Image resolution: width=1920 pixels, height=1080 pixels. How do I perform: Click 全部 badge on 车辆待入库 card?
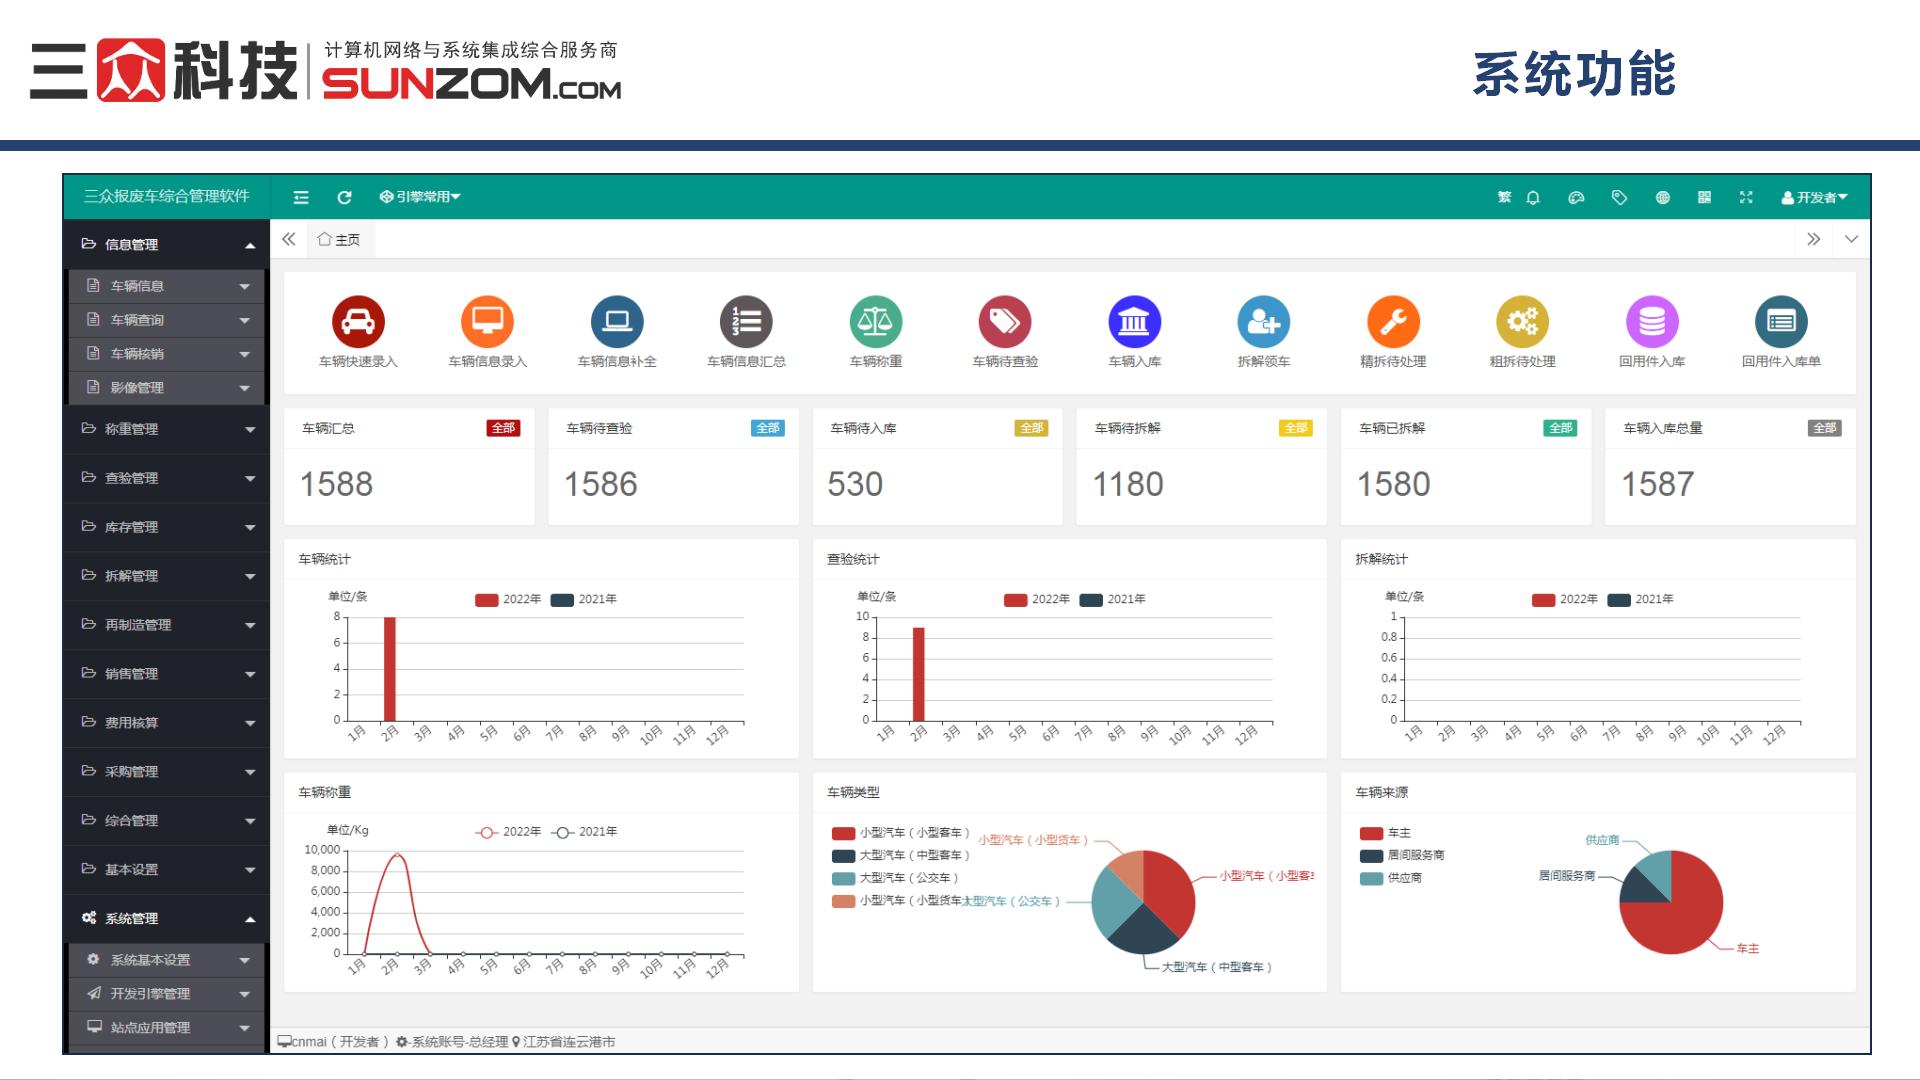[x=1032, y=428]
